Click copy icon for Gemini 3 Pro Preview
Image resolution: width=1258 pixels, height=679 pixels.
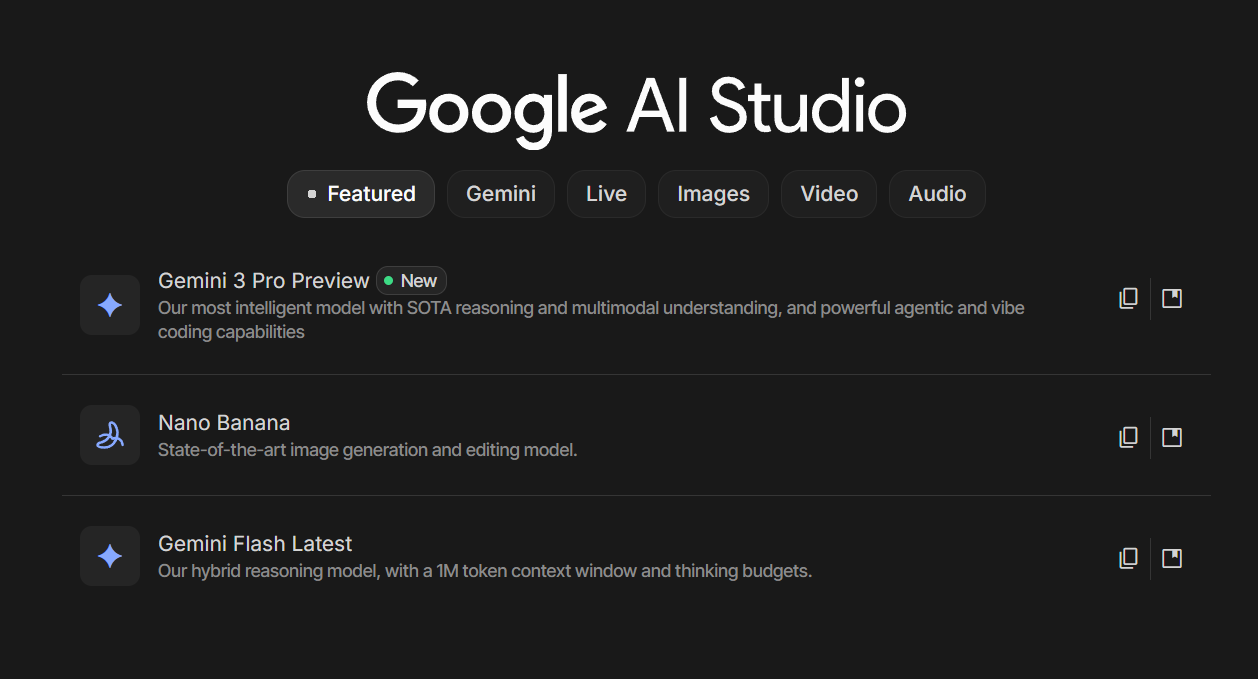click(x=1128, y=298)
